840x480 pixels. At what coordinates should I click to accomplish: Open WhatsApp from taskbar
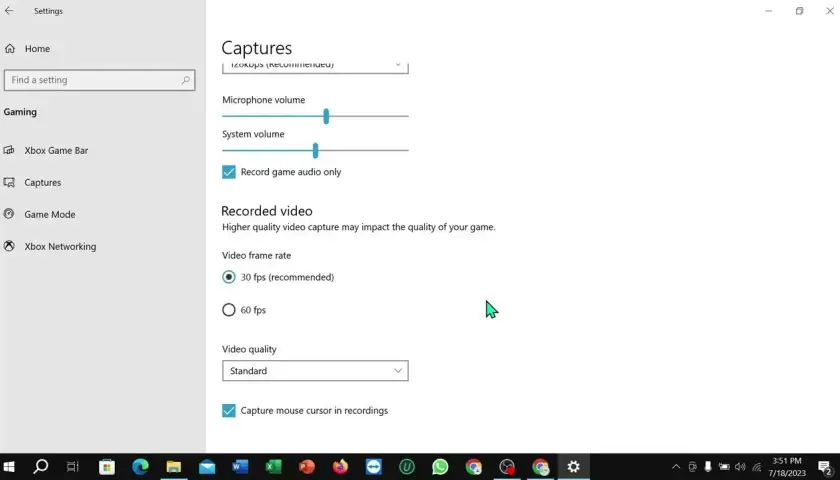[440, 467]
